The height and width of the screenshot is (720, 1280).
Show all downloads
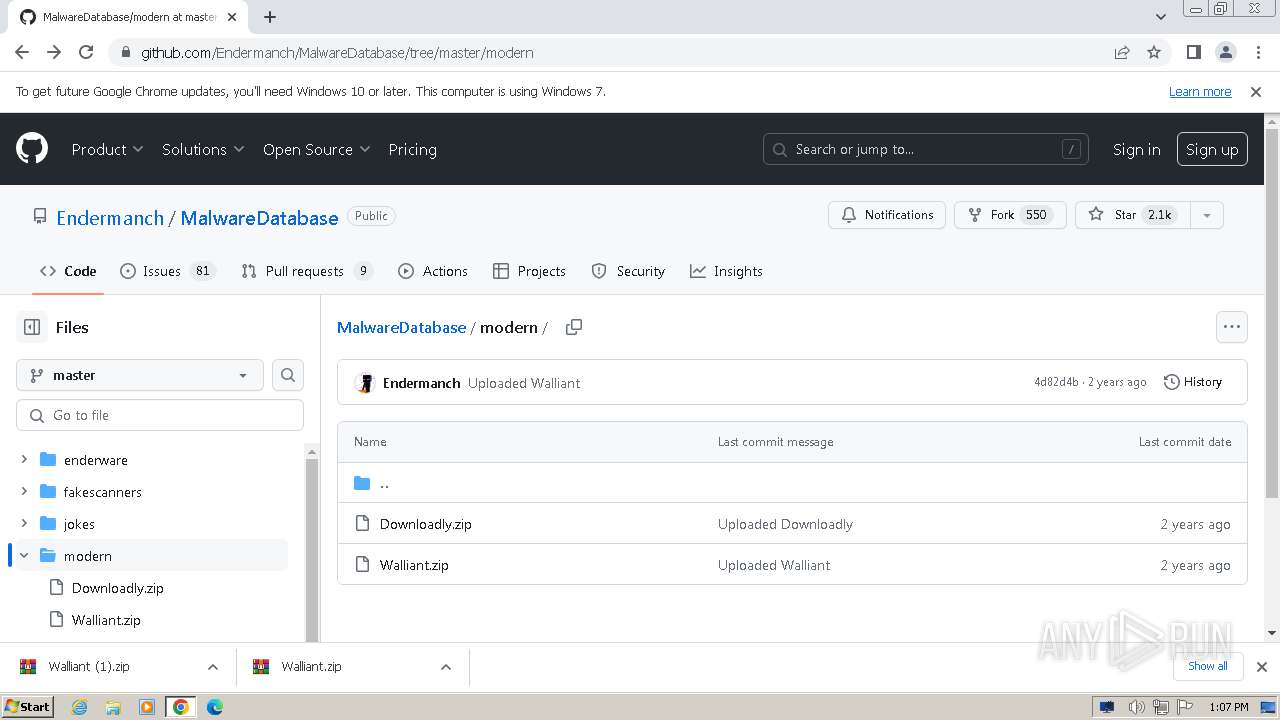pos(1207,666)
